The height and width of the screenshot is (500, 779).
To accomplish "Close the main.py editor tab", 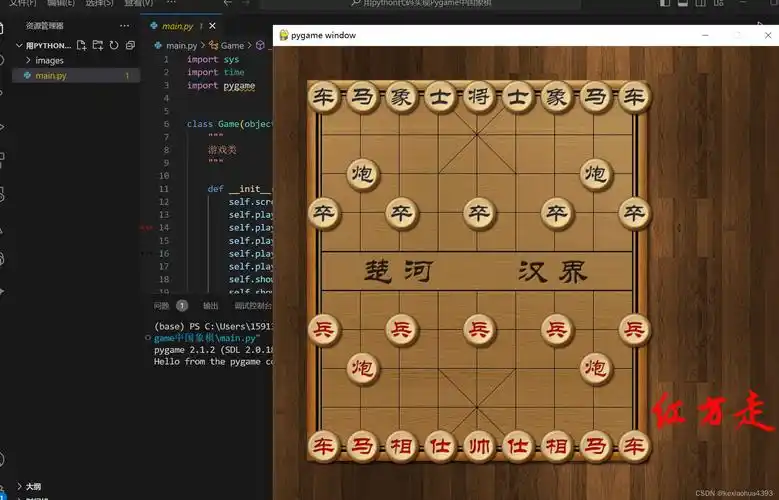I will click(x=213, y=26).
